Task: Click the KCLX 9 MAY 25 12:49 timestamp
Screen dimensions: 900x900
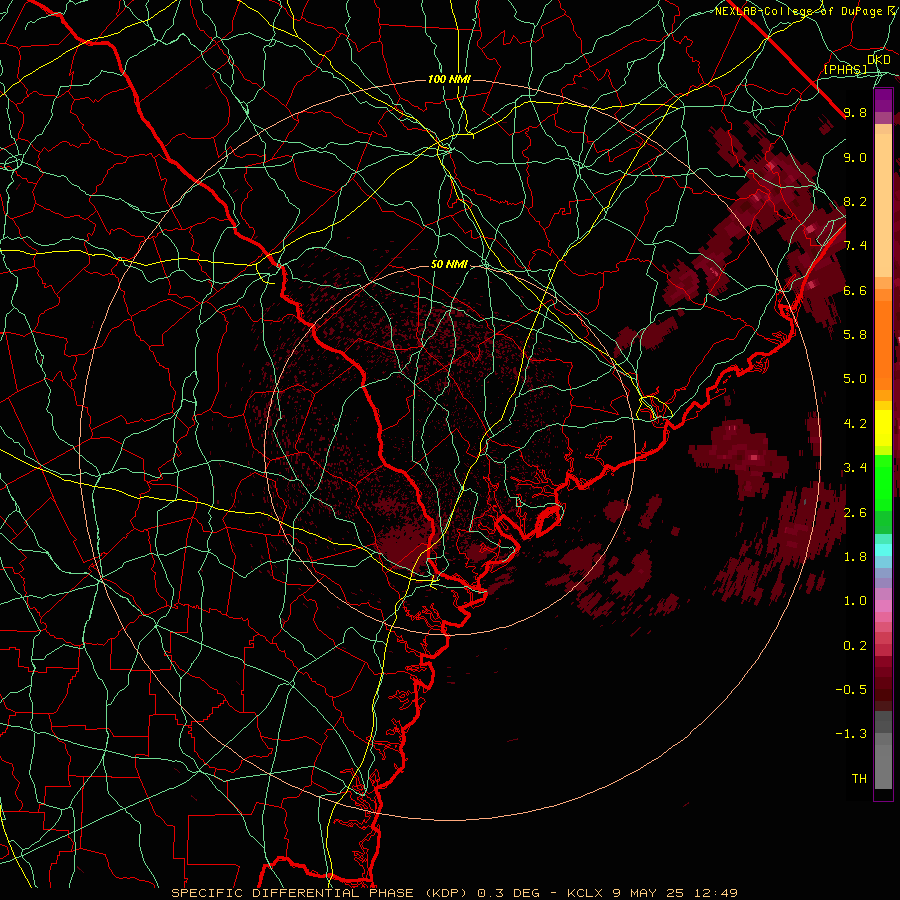Action: tap(652, 893)
